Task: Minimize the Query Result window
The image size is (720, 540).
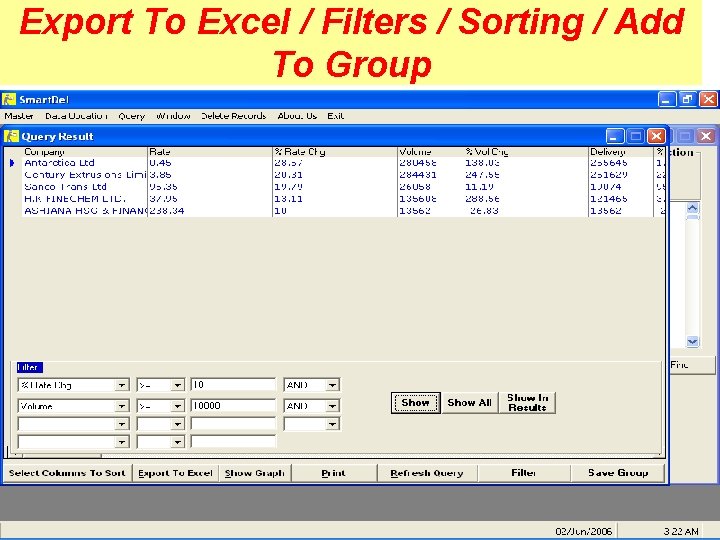Action: pos(615,136)
